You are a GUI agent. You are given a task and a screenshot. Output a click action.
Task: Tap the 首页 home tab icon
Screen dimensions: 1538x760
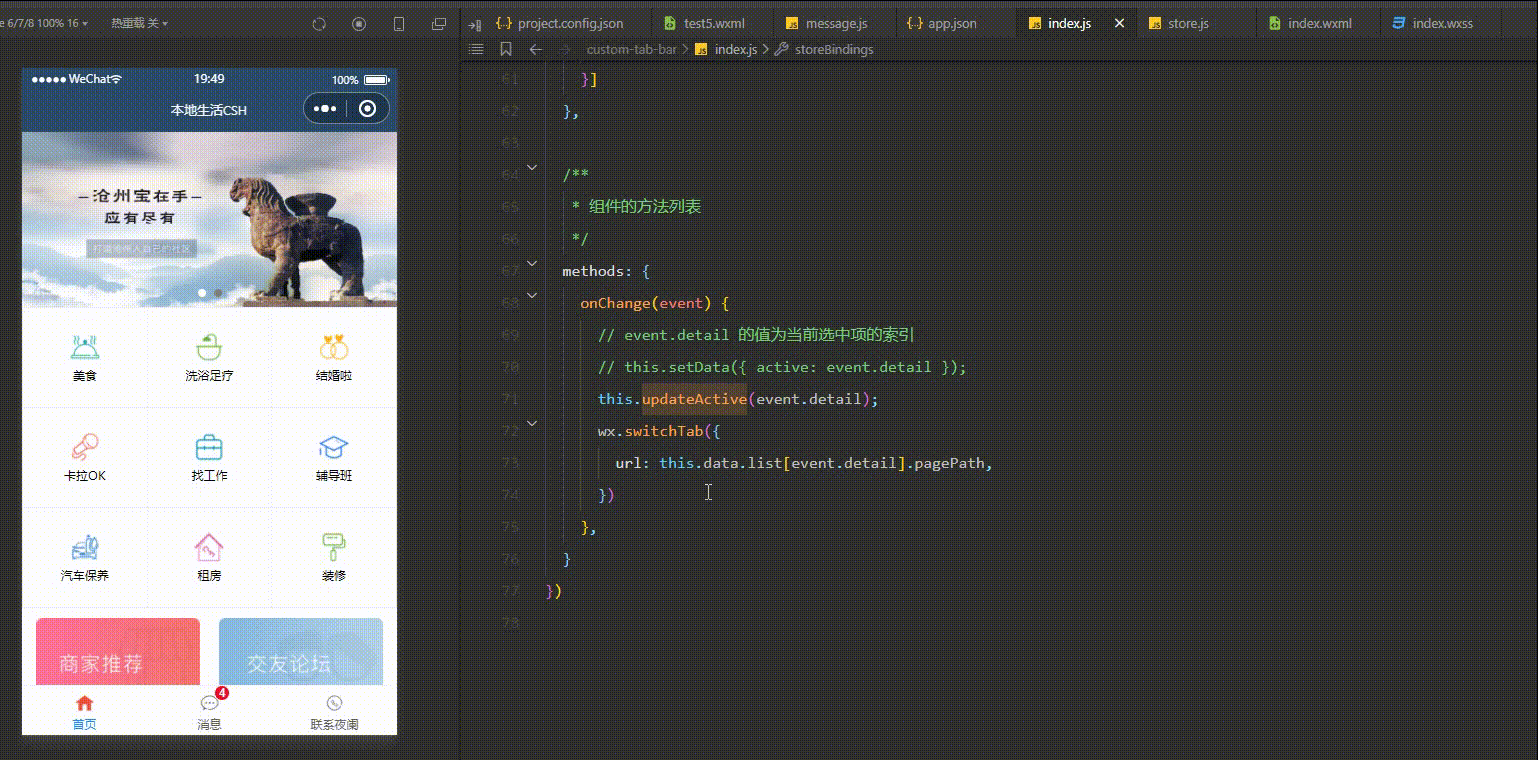coord(85,703)
